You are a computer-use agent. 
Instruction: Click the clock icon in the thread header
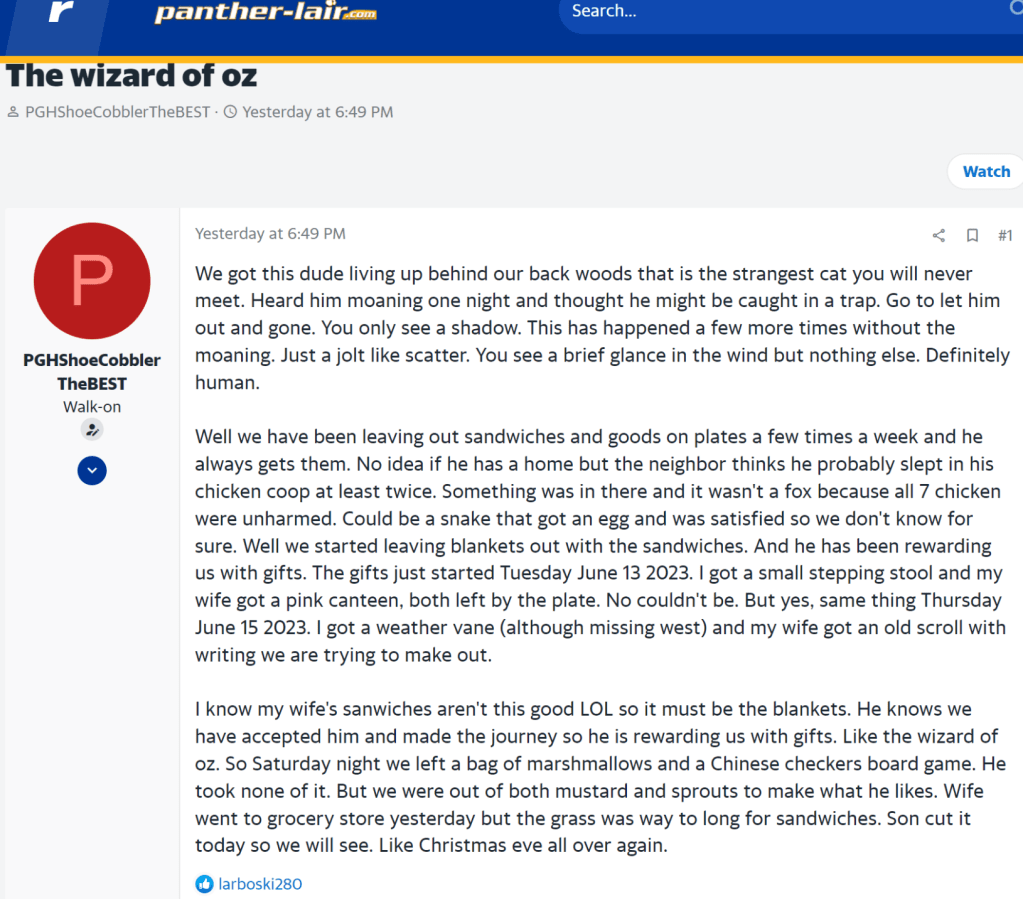[230, 112]
